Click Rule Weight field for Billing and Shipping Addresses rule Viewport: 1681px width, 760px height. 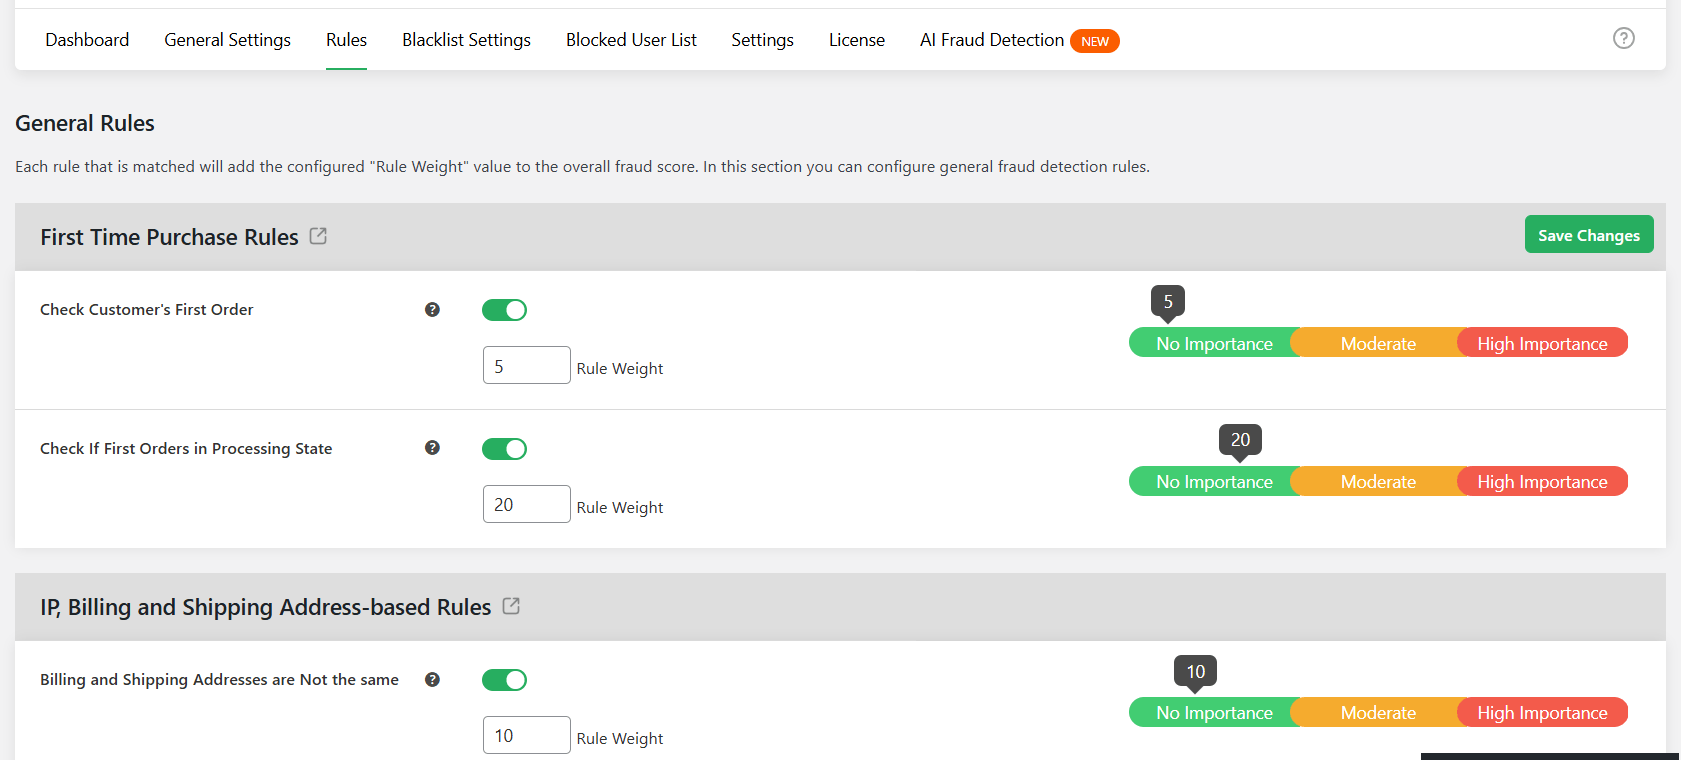tap(527, 735)
